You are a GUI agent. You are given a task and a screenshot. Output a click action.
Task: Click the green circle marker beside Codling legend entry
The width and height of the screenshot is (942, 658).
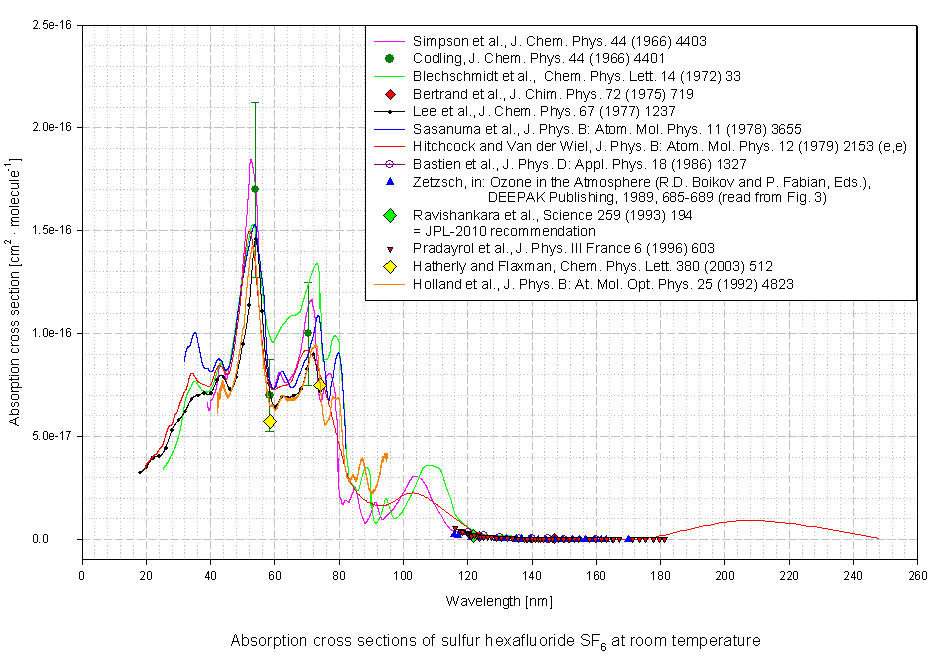point(390,58)
